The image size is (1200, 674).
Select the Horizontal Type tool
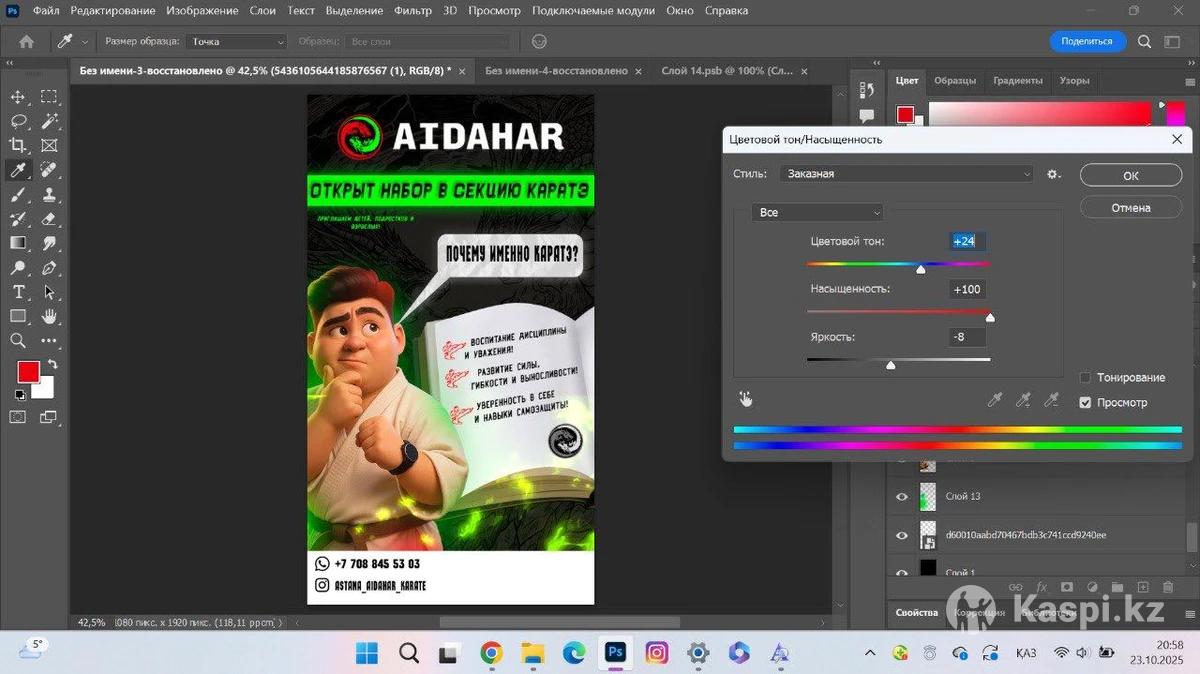click(x=18, y=292)
